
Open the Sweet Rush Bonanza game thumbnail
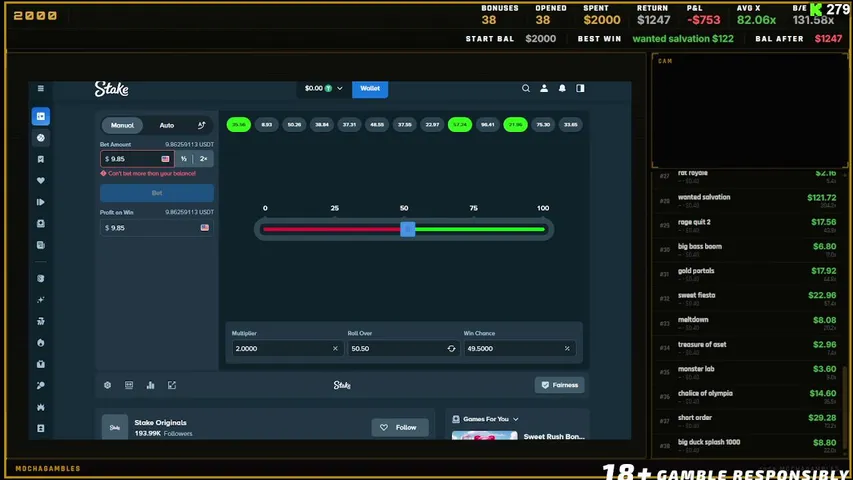click(x=485, y=435)
